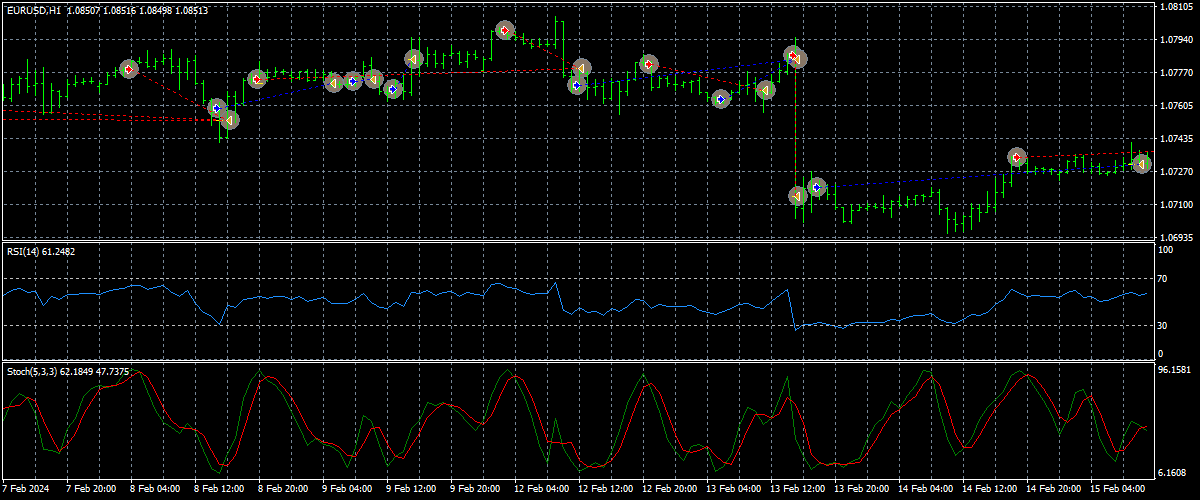Click the 1.07605 price axis label

pyautogui.click(x=1177, y=106)
